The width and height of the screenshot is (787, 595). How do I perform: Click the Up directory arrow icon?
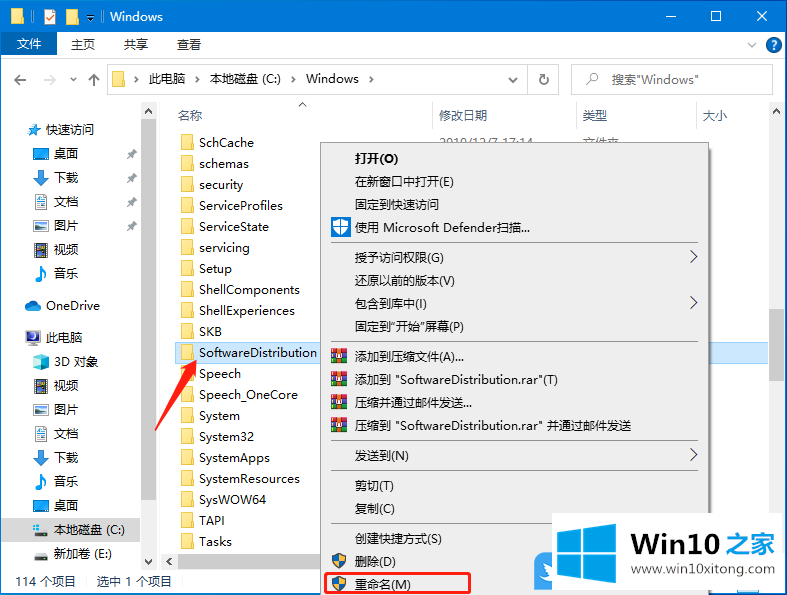94,79
